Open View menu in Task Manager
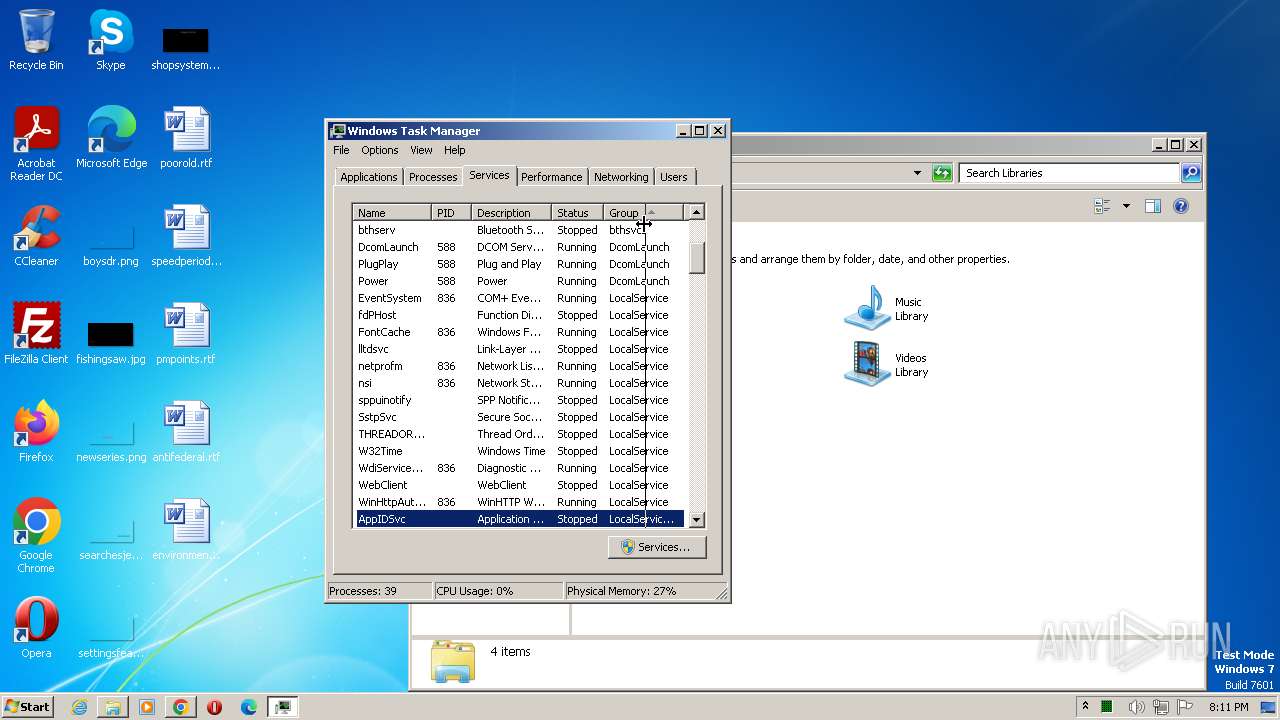 [421, 150]
